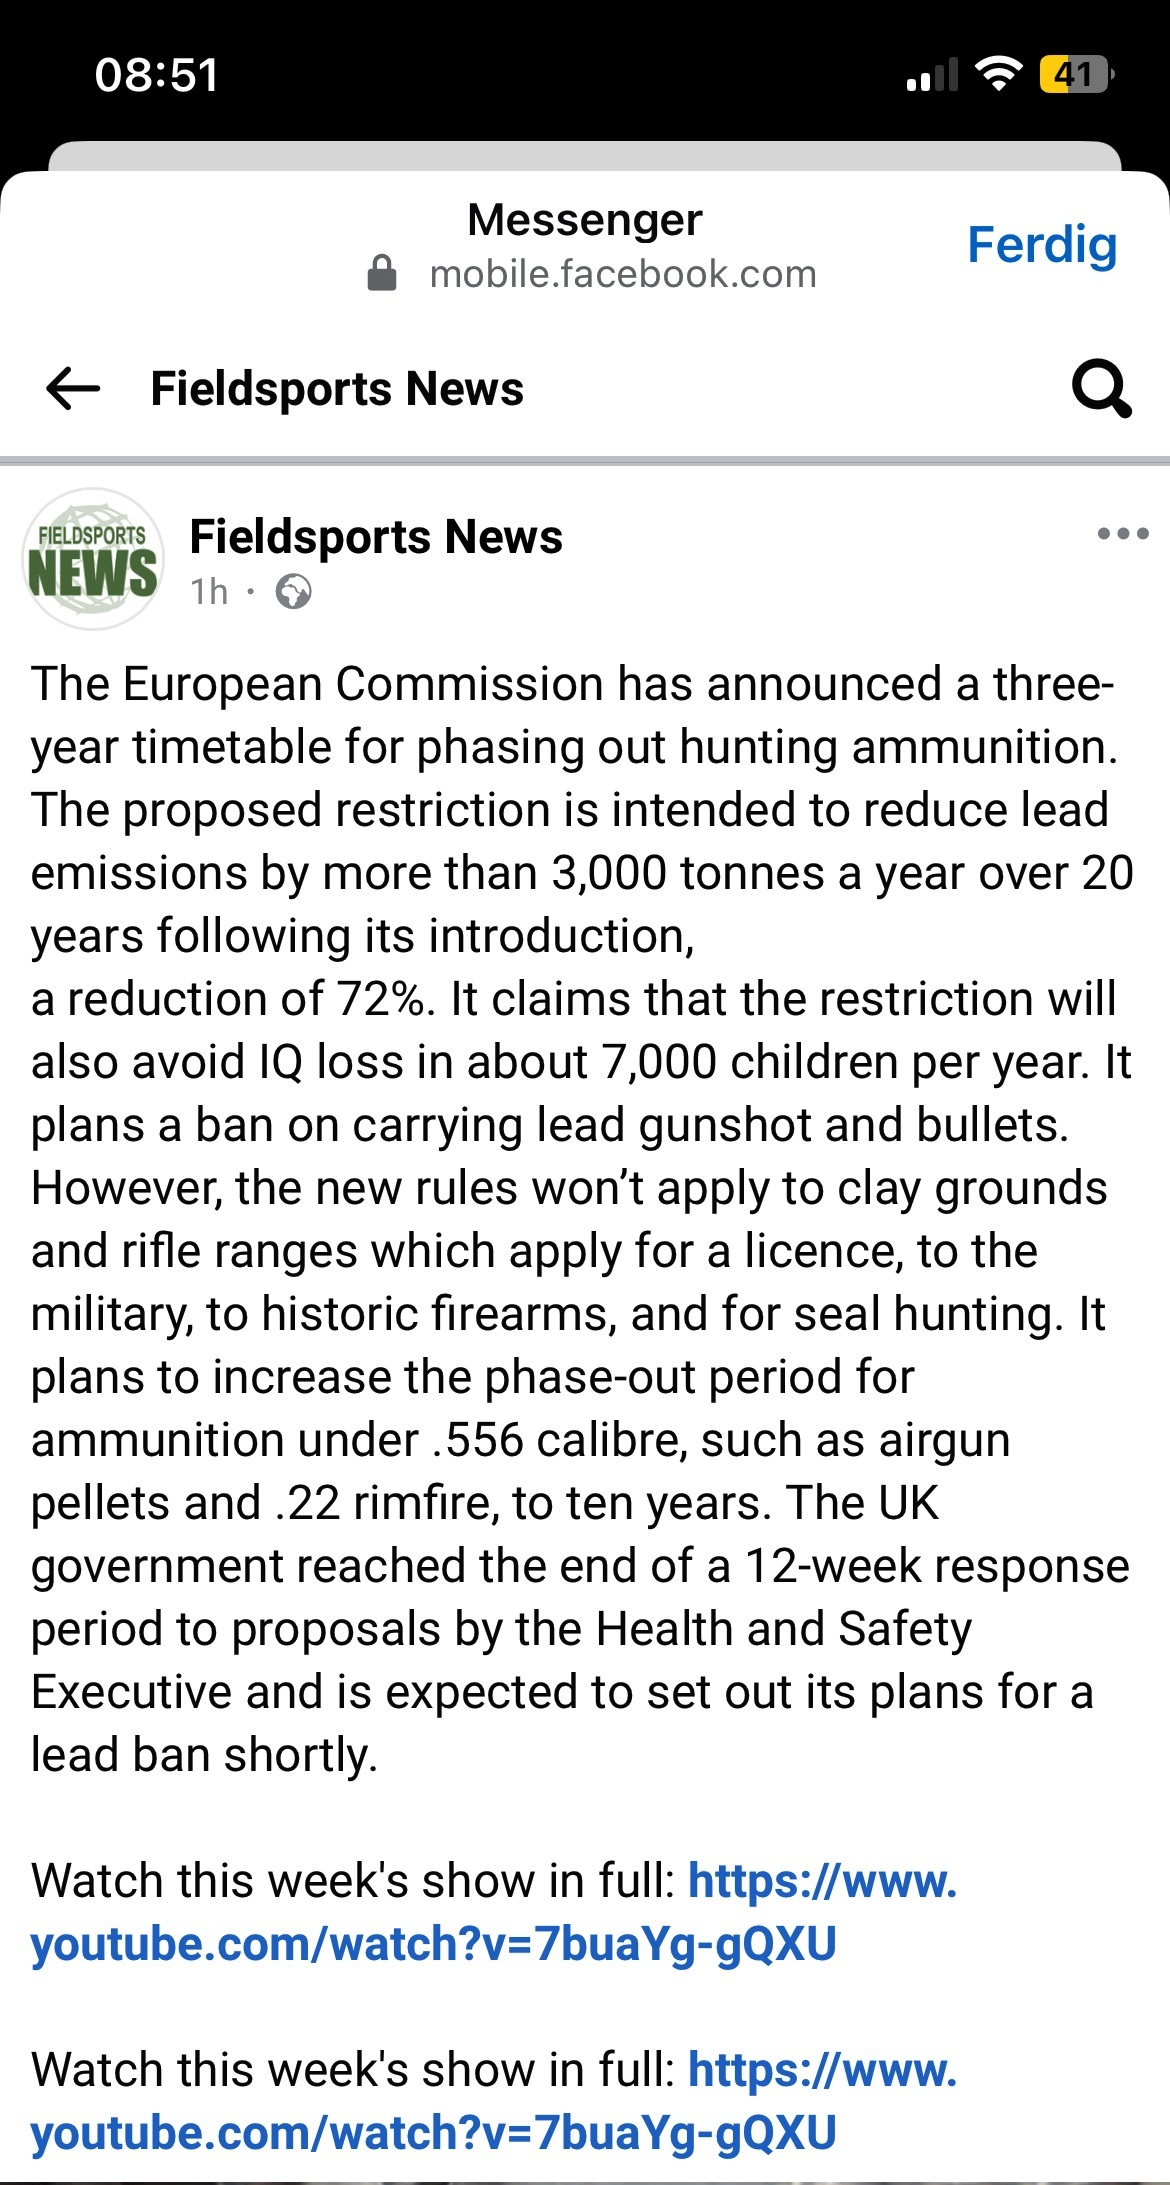Open the Fieldsports News author name on the post
Image resolution: width=1170 pixels, height=2185 pixels.
[x=376, y=537]
